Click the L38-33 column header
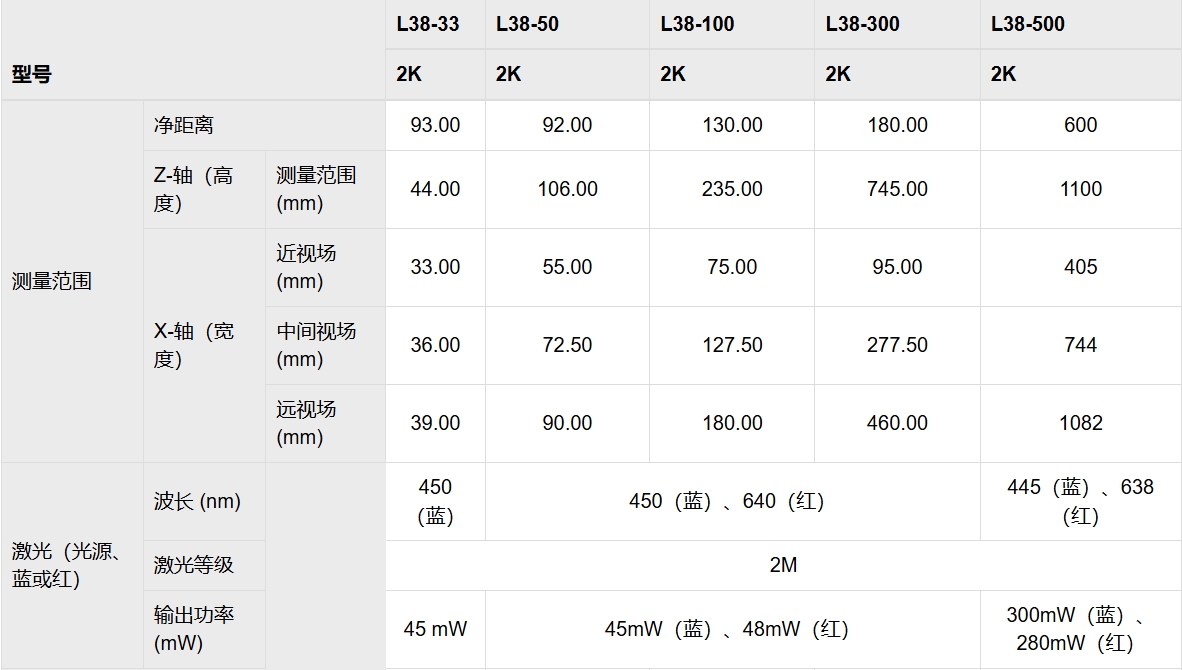Viewport: 1182px width, 670px height. (428, 25)
